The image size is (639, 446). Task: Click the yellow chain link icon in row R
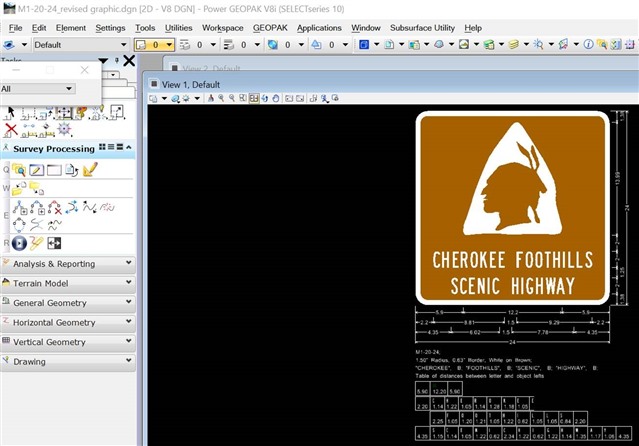[36, 243]
